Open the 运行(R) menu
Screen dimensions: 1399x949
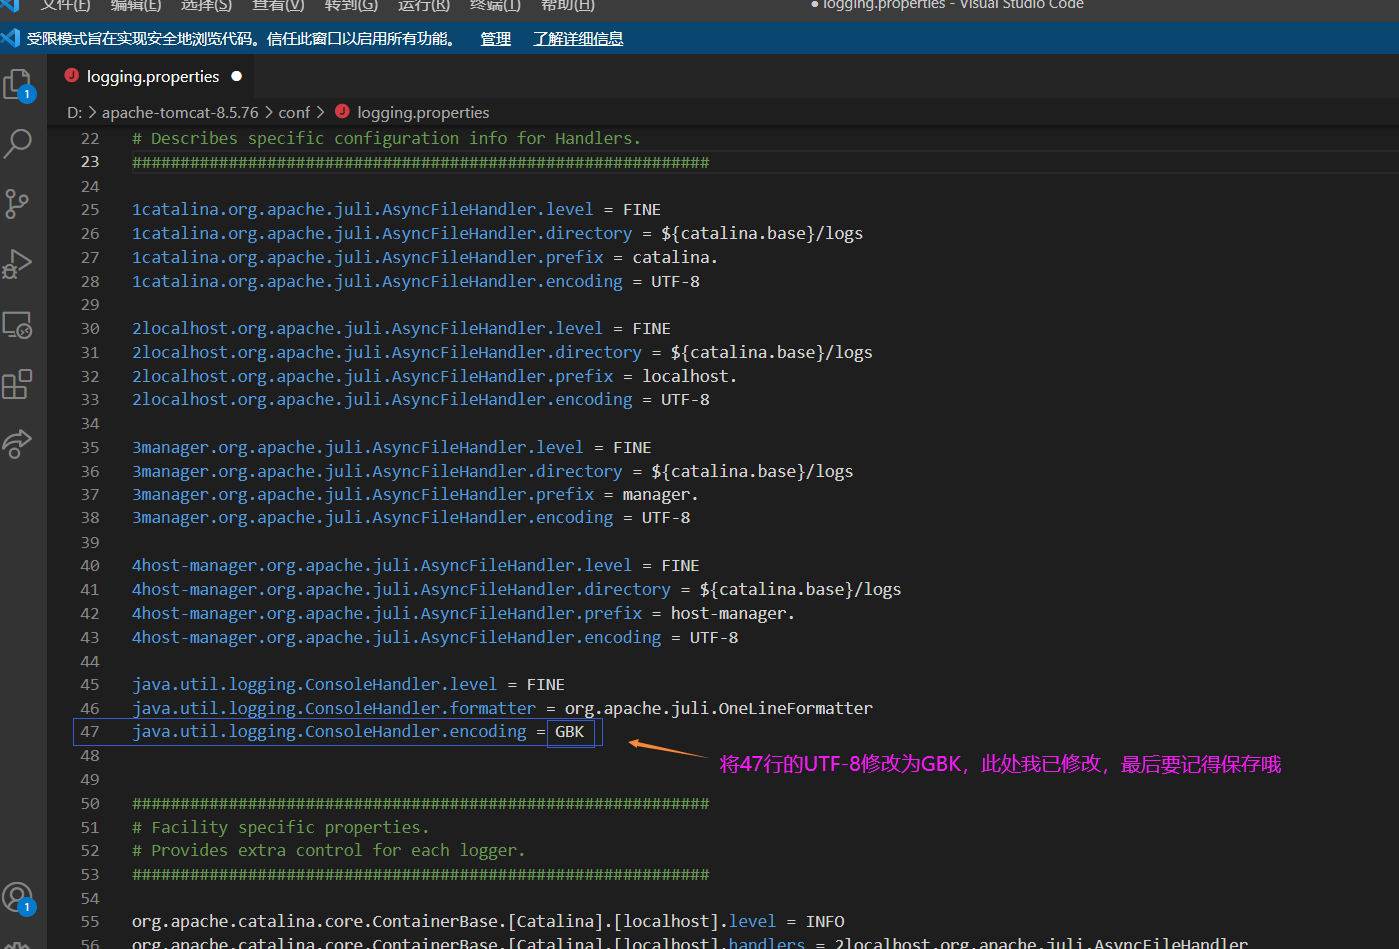point(424,5)
